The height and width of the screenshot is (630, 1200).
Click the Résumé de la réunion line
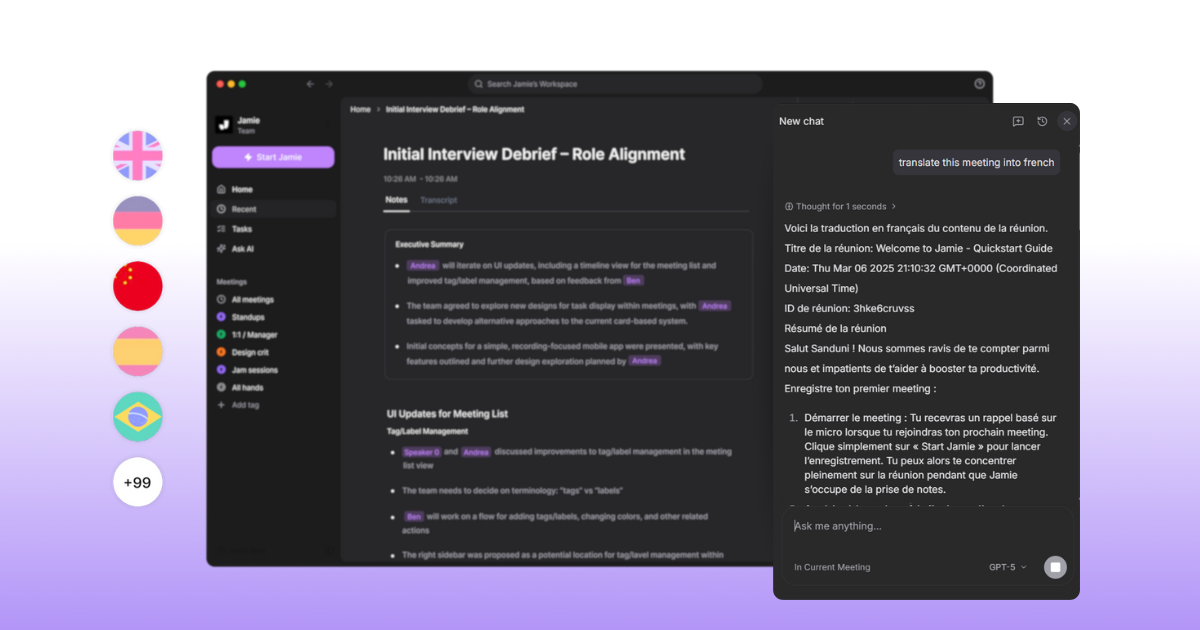835,328
